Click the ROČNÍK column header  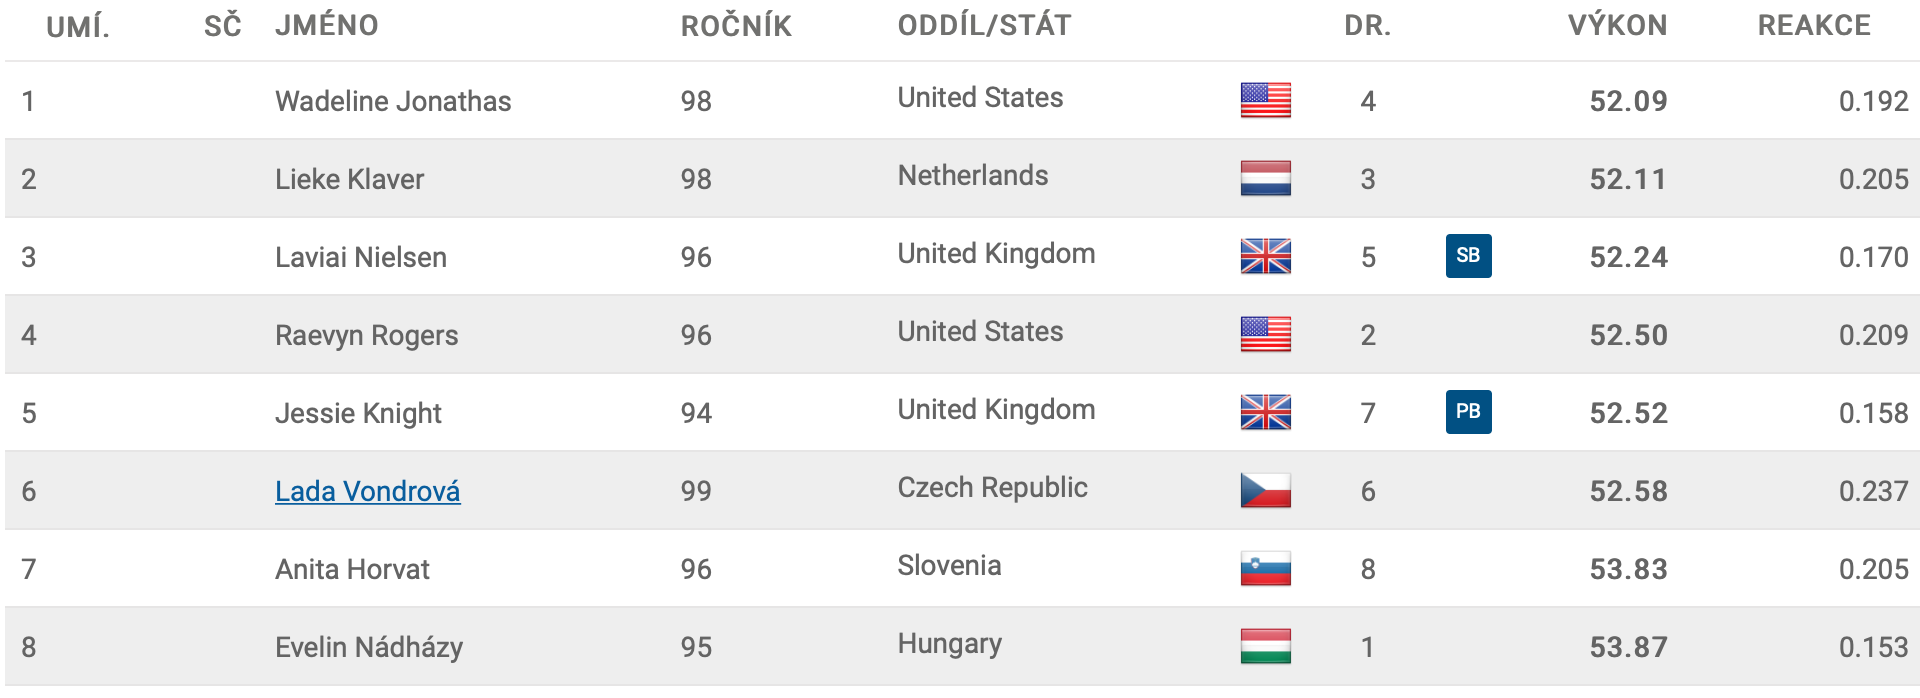[x=736, y=26]
